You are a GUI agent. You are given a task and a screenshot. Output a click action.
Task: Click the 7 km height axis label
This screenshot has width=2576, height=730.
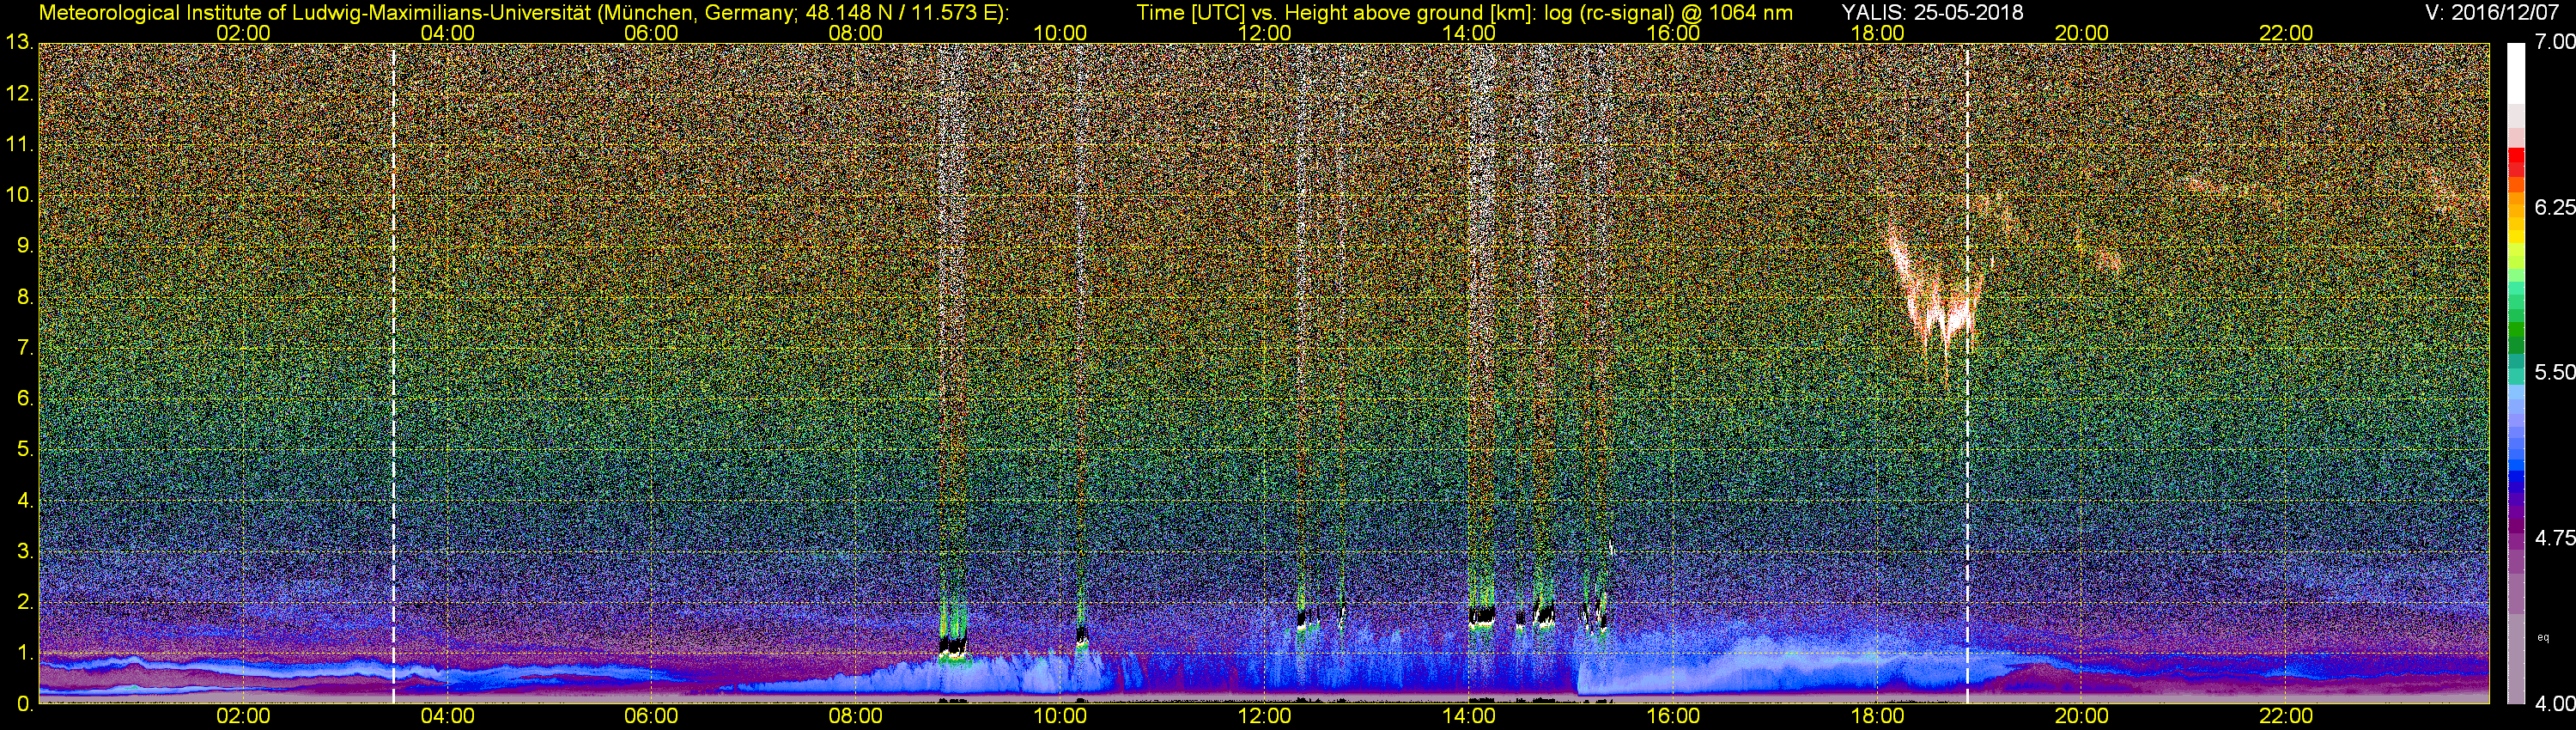(x=24, y=348)
